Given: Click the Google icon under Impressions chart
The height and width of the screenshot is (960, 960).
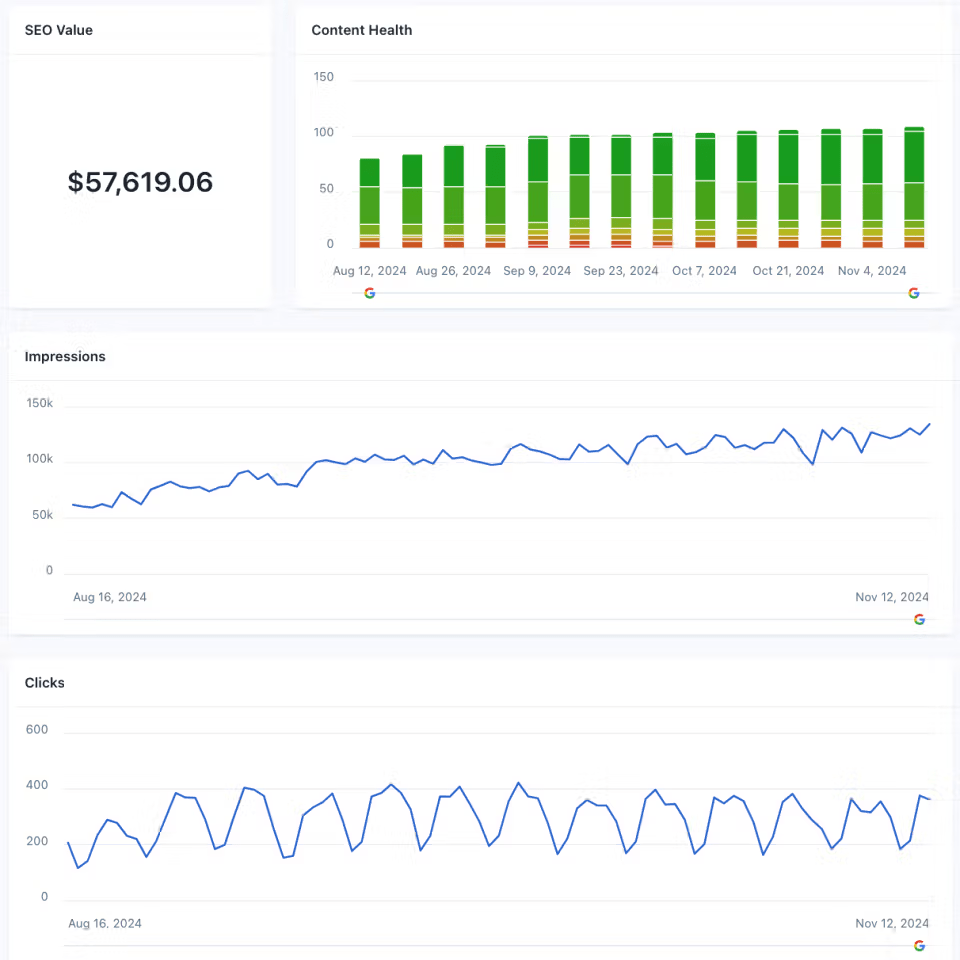Looking at the screenshot, I should click(919, 619).
